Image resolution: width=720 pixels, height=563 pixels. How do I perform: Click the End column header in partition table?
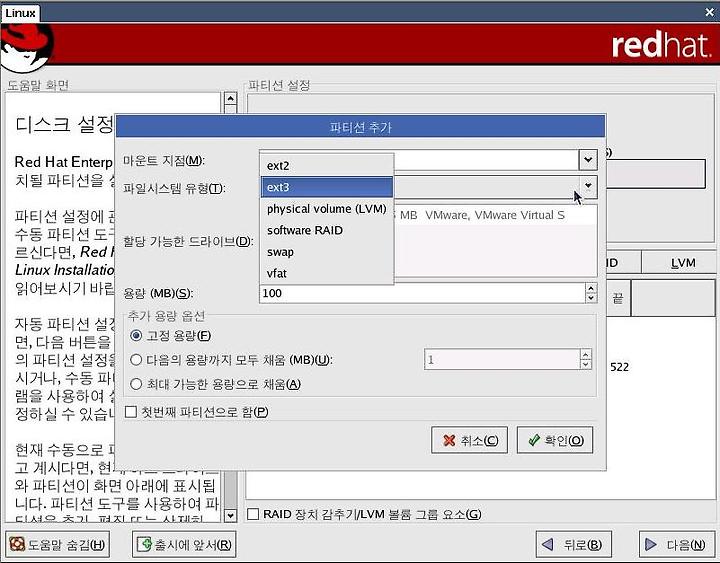618,299
